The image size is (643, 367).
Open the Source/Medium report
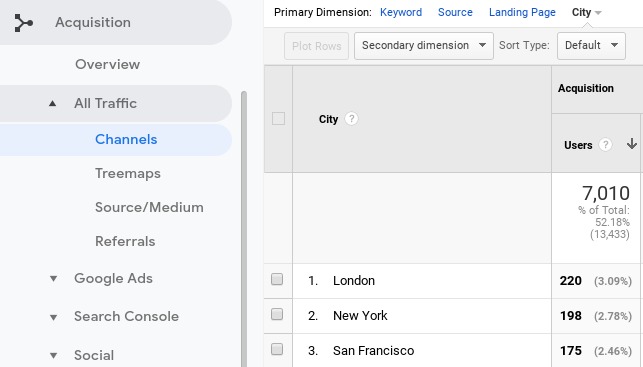[x=149, y=207]
